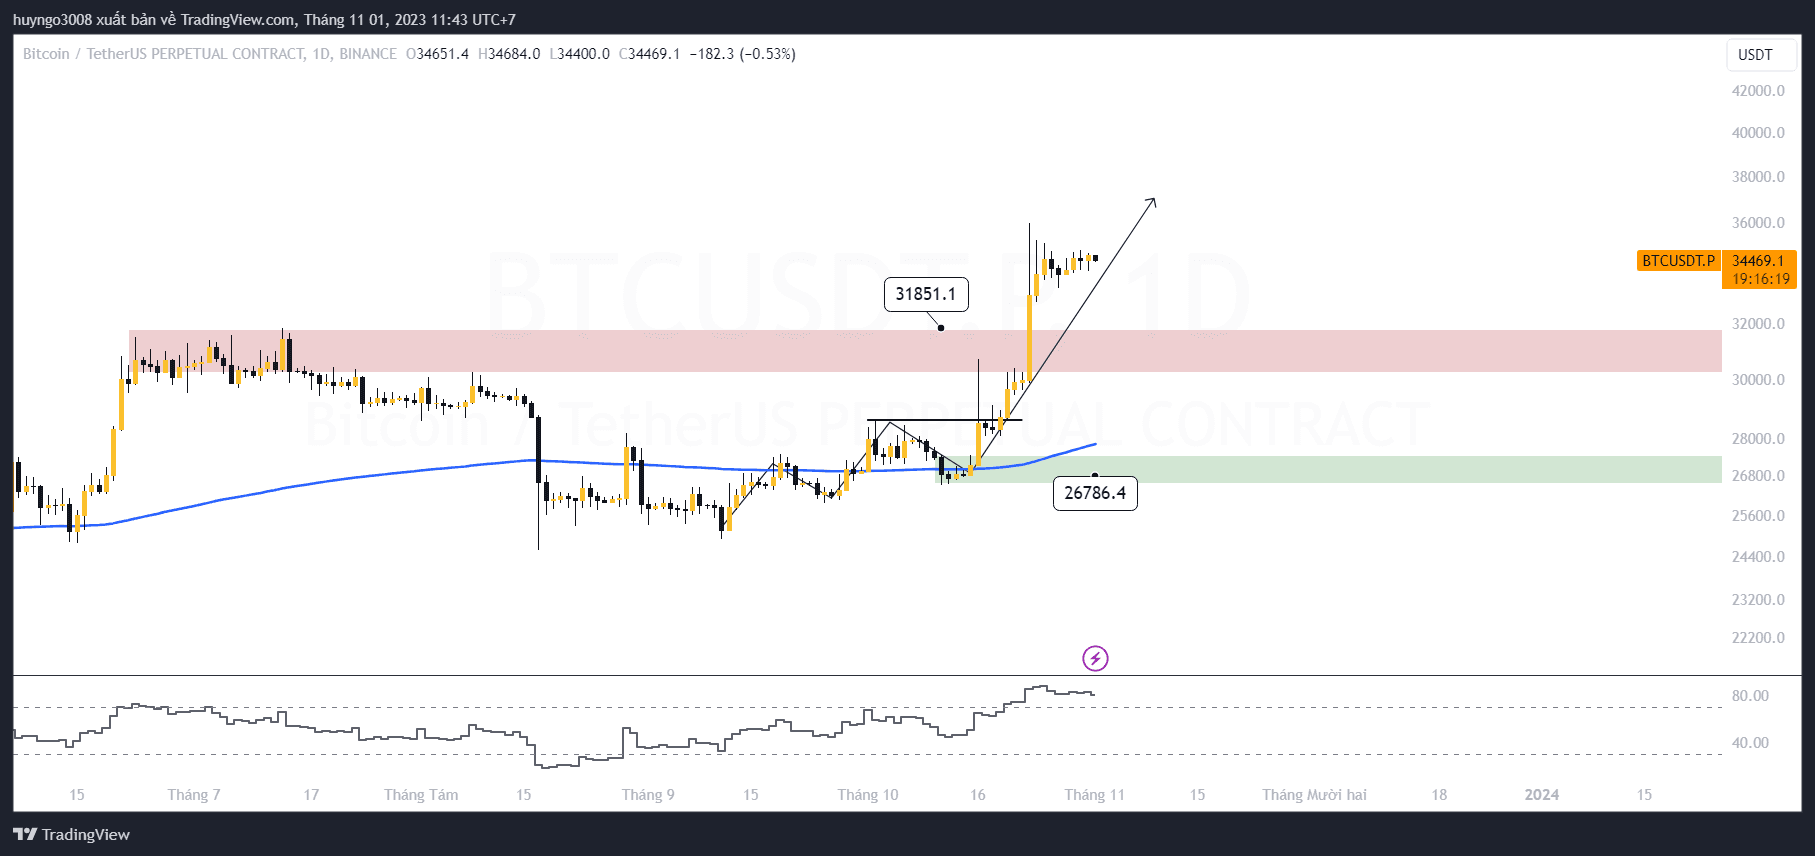Click the 17 date label on time axis
The height and width of the screenshot is (856, 1815).
311,795
